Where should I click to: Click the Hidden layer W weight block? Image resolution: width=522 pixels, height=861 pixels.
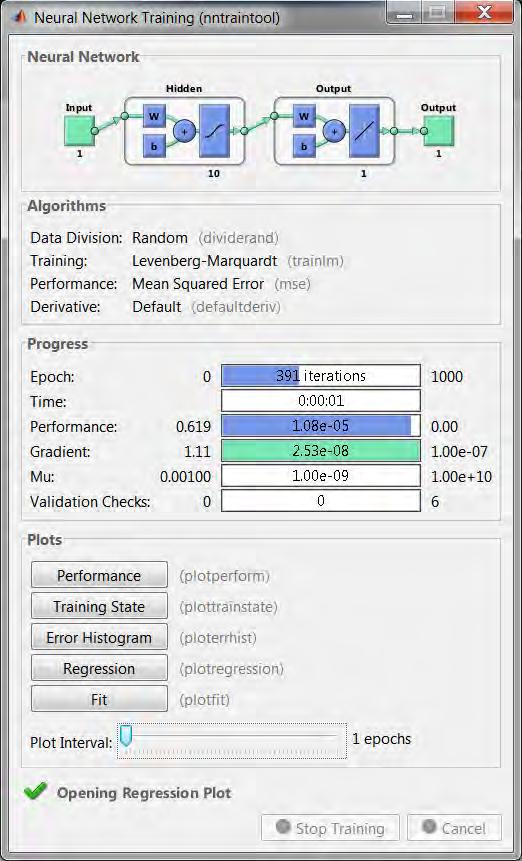[154, 116]
